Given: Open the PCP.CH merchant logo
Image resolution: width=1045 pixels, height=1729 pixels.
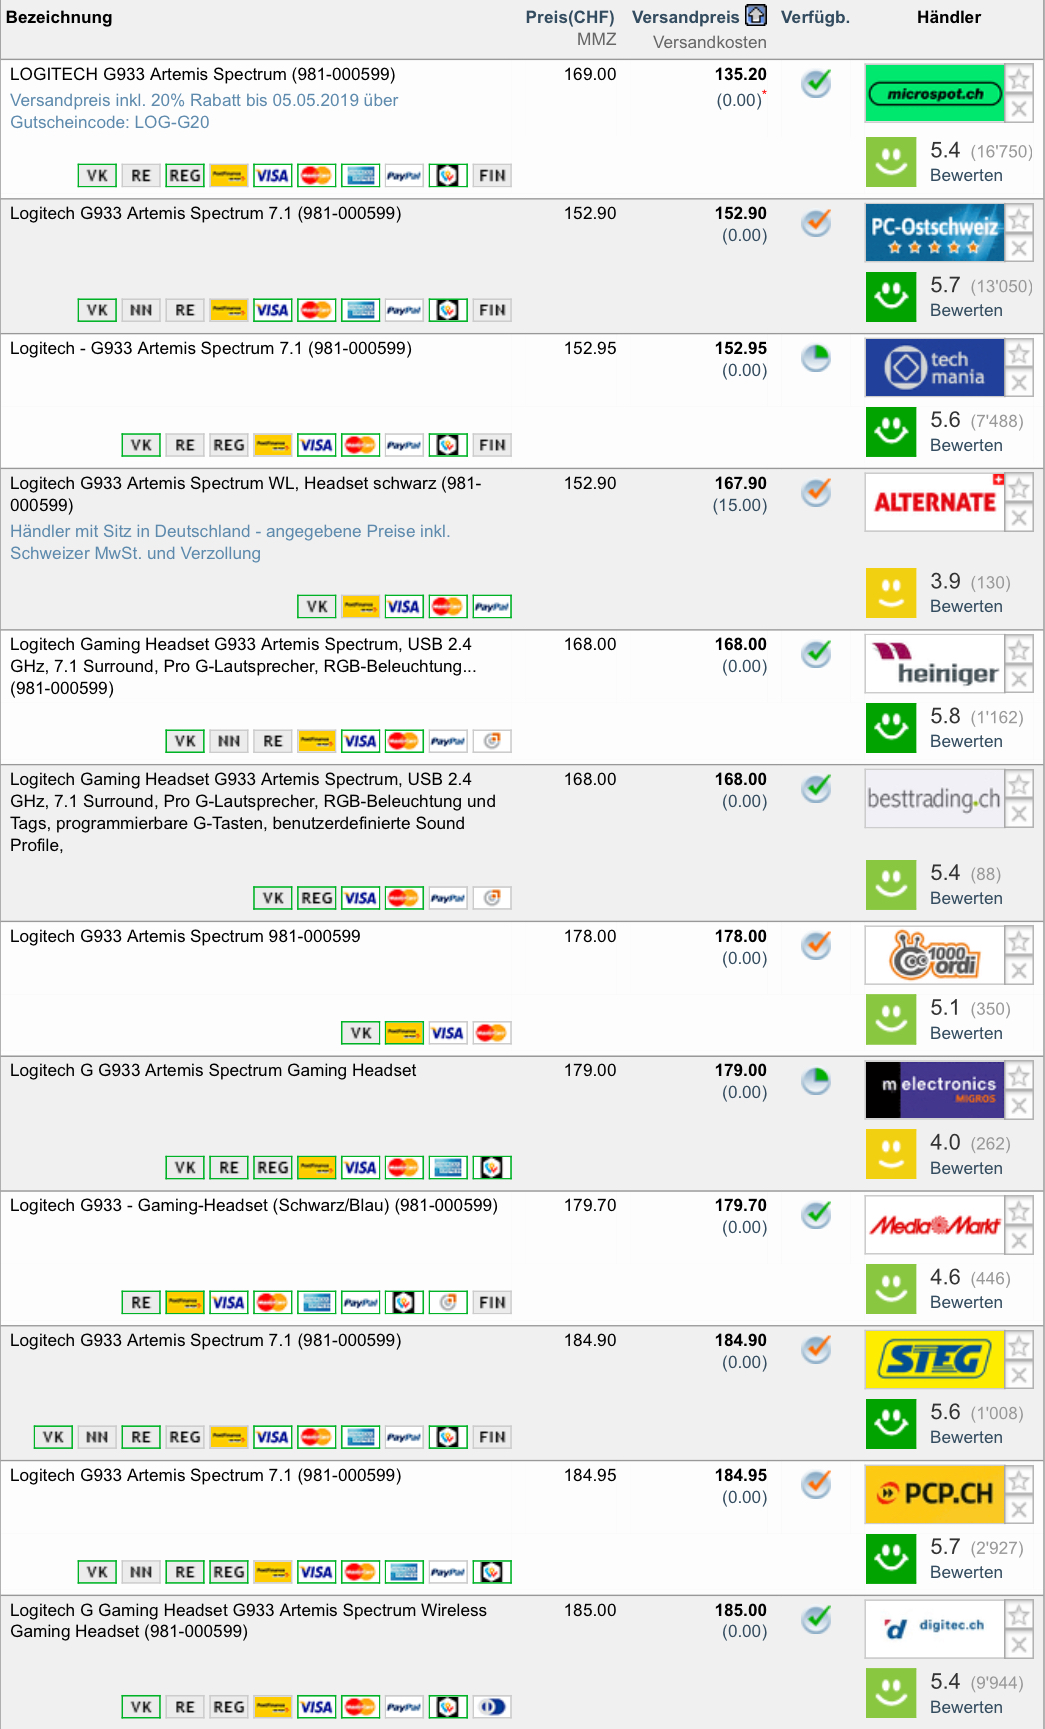Looking at the screenshot, I should point(934,1494).
